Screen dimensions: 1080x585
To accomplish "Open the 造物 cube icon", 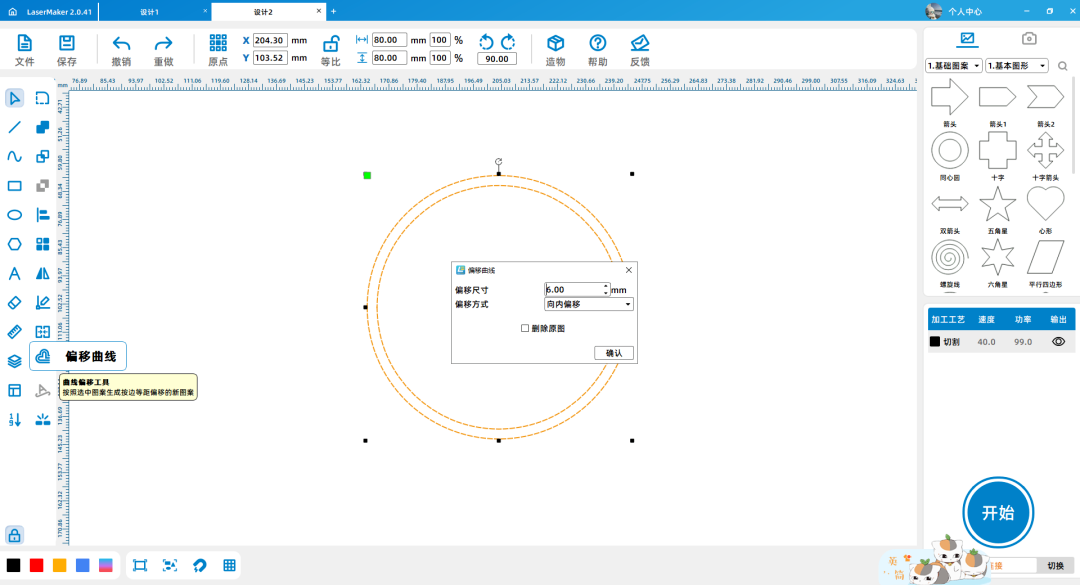I will (555, 43).
